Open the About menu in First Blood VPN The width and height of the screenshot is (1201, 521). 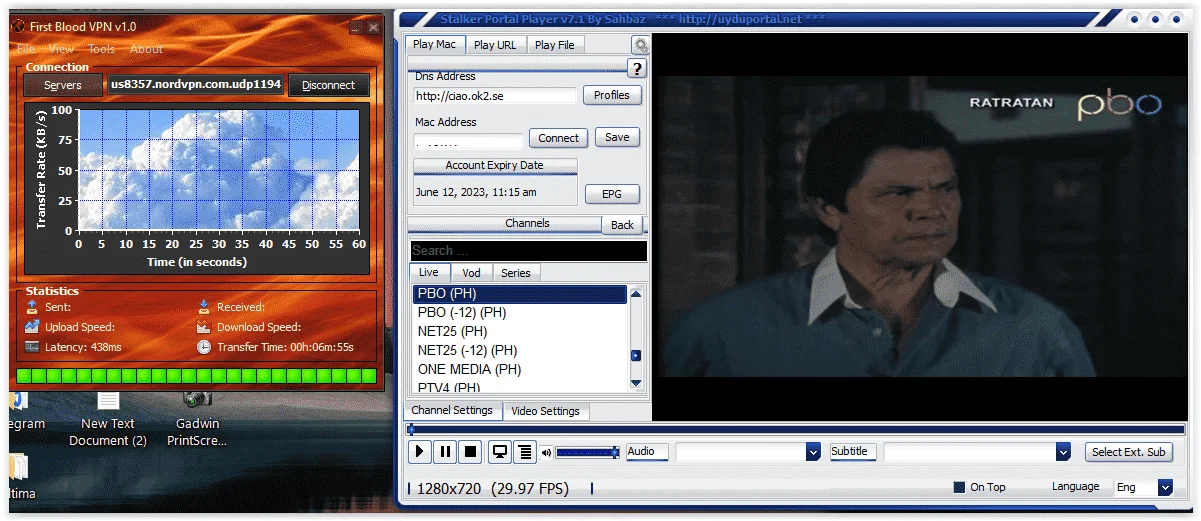pos(146,49)
